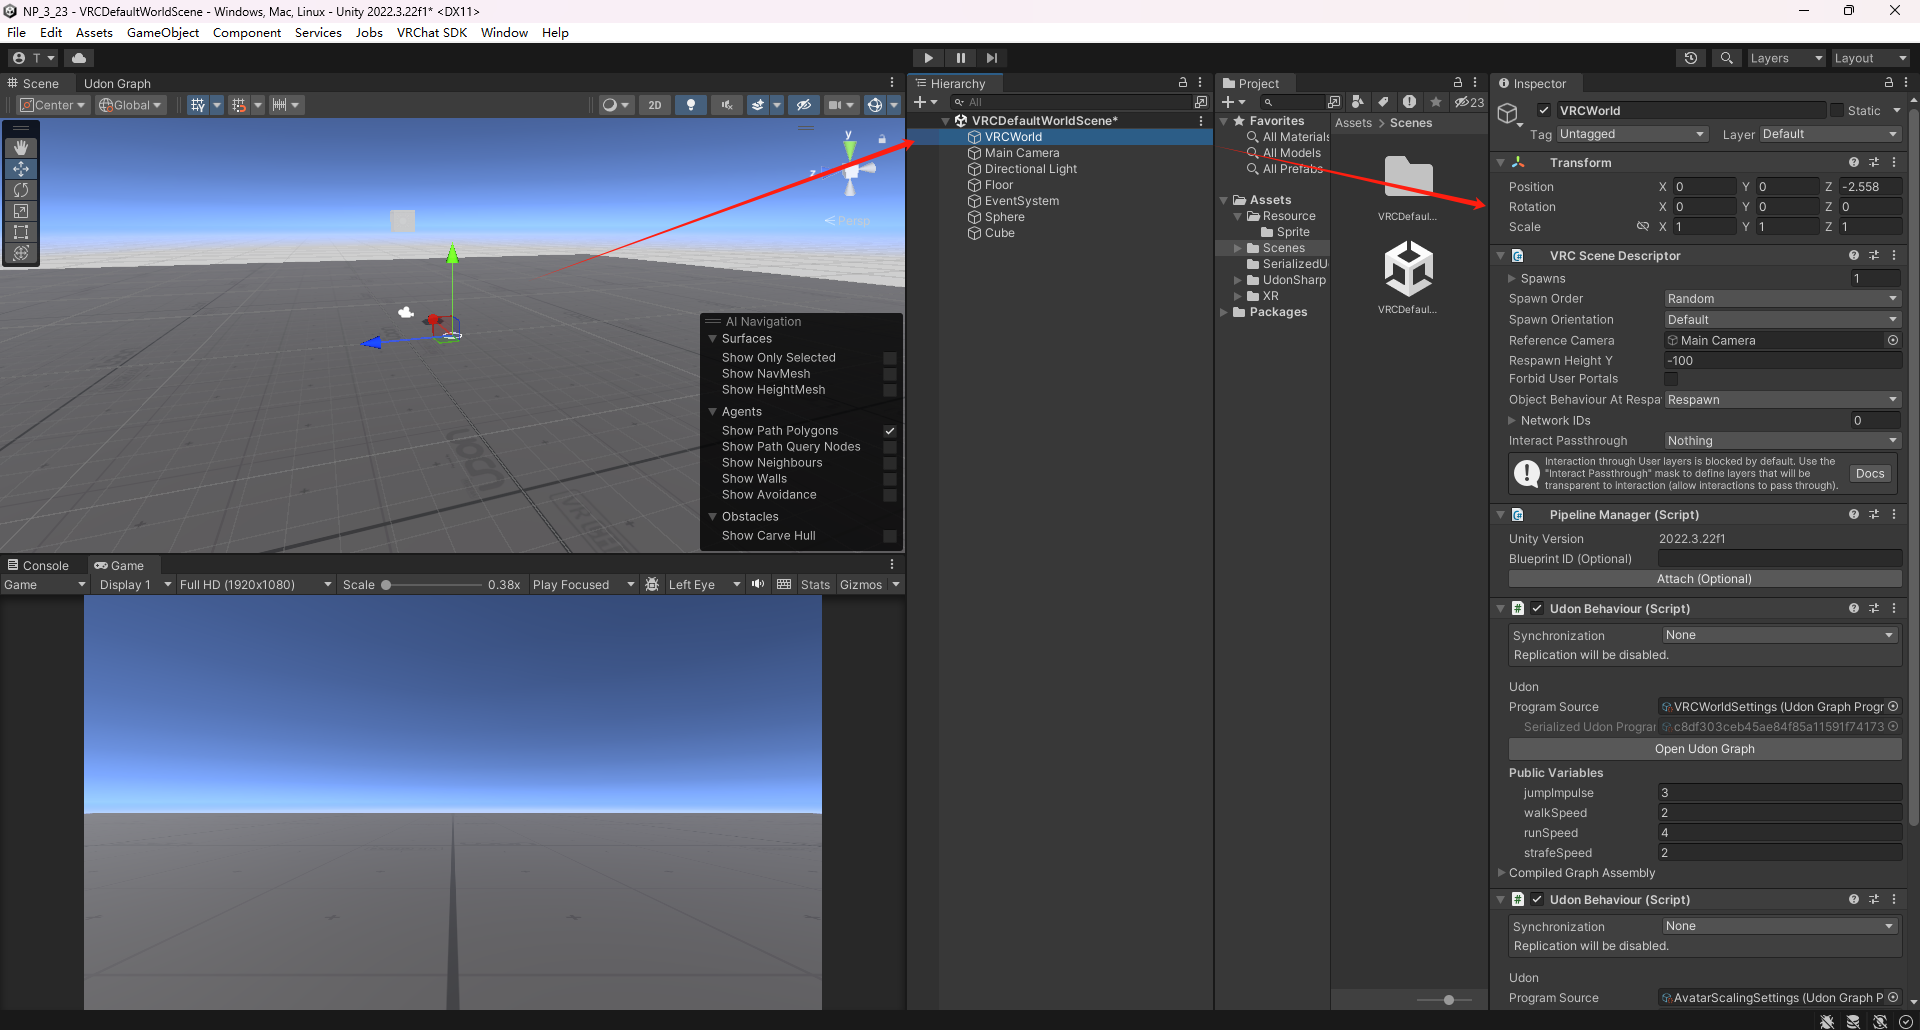Open the Undo History icon
The width and height of the screenshot is (1920, 1030).
click(1691, 58)
